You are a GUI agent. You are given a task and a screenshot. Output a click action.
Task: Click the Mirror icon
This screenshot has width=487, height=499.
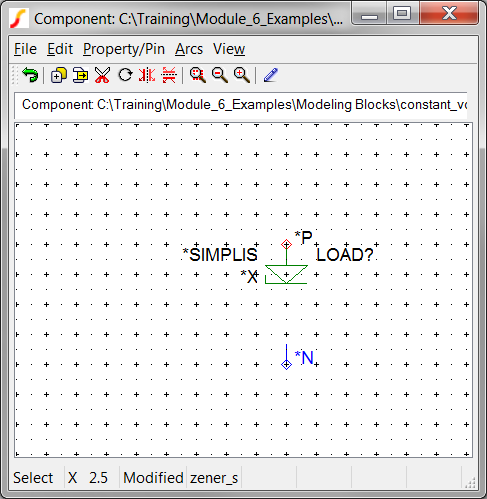147,75
